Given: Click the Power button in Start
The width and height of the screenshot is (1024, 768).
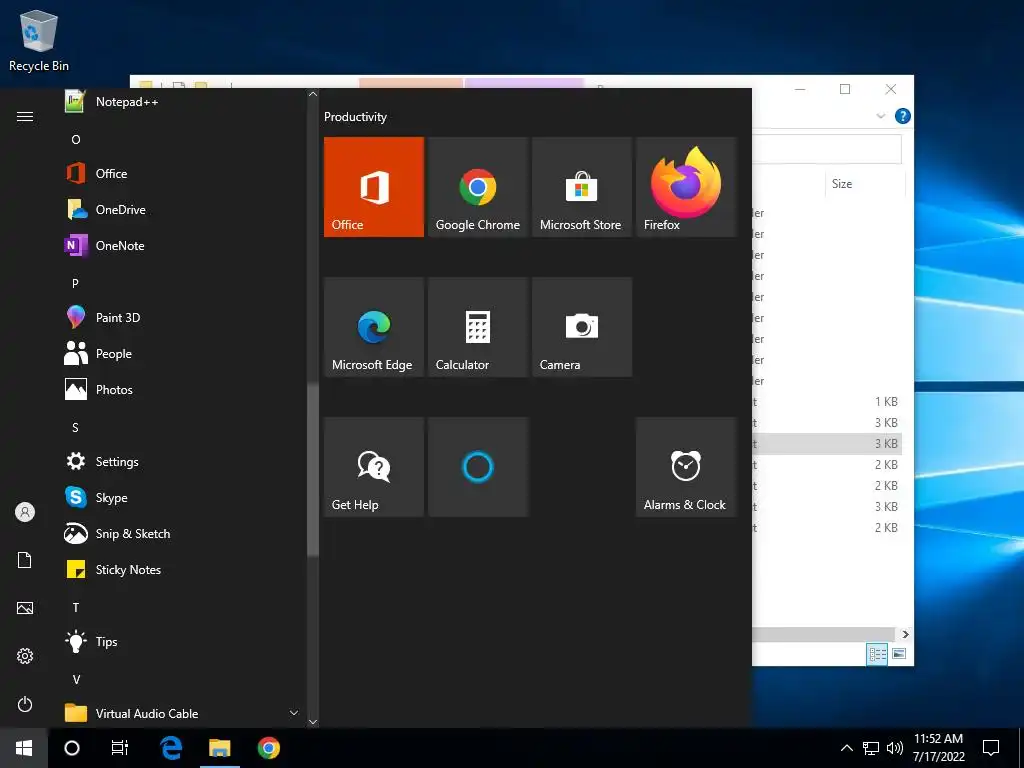Looking at the screenshot, I should coord(25,704).
